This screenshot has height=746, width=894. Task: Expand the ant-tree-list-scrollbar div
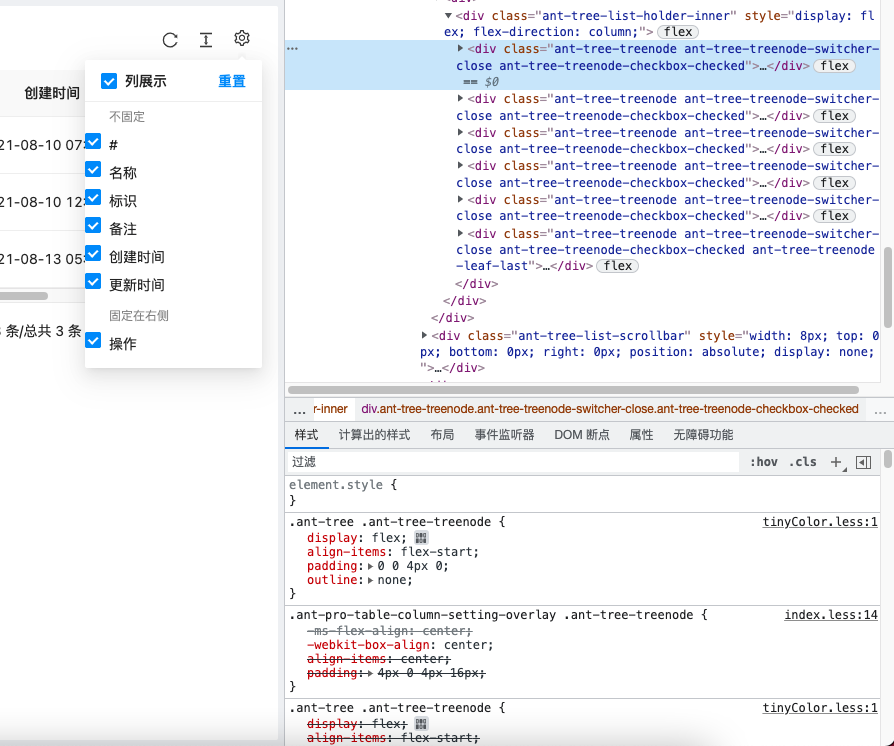[424, 335]
